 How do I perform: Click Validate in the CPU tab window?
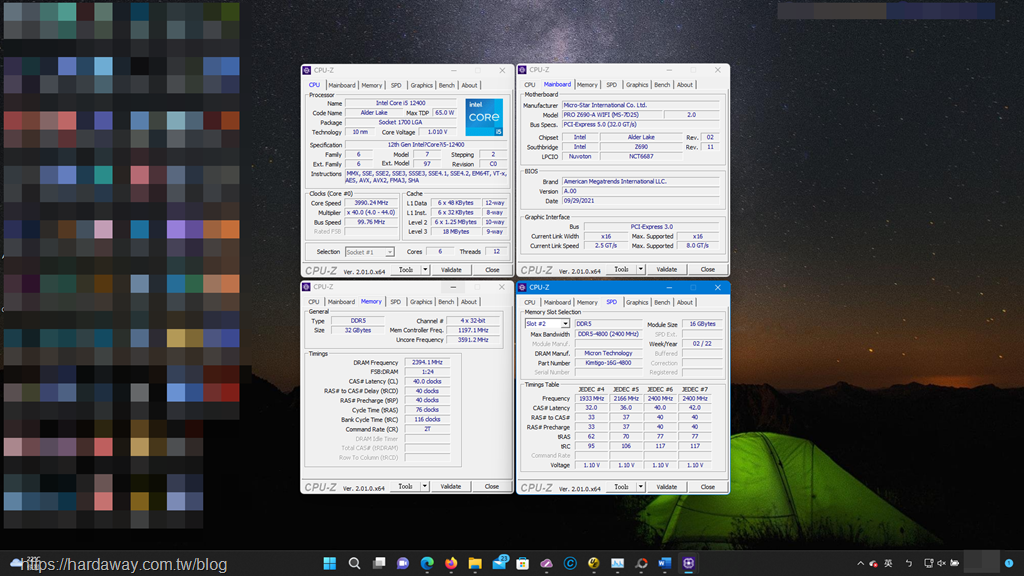tap(451, 270)
